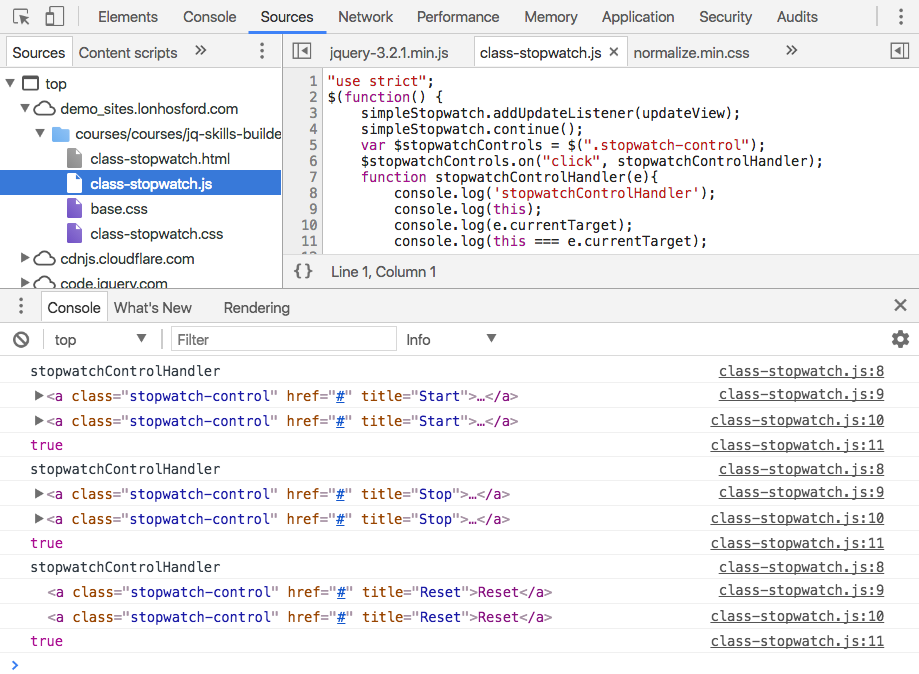919x674 pixels.
Task: Expand the first Stop anchor element log
Action: coord(39,493)
